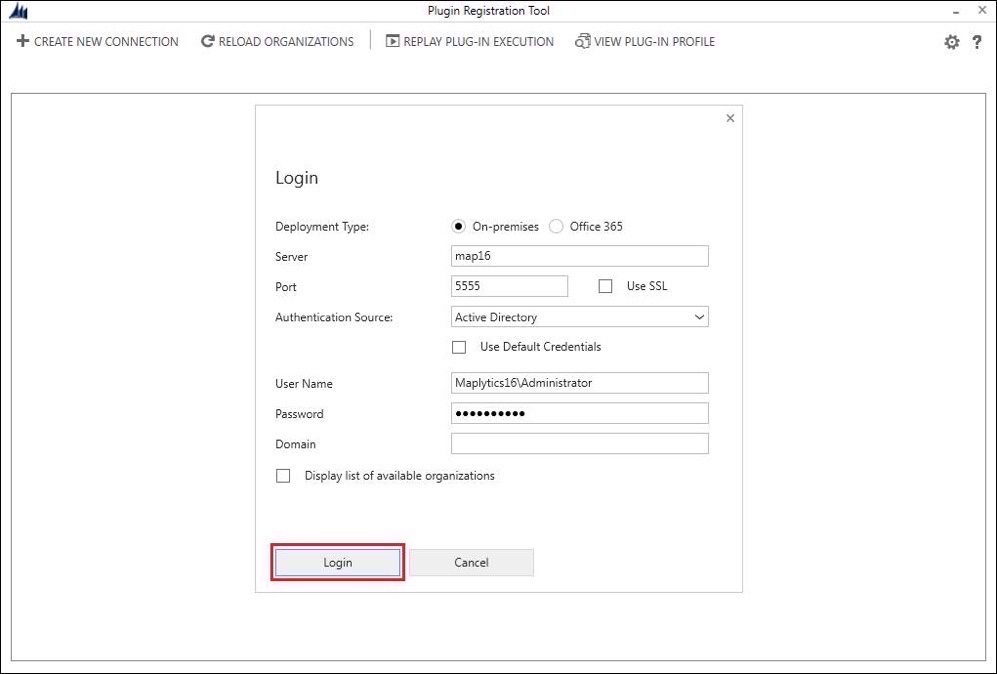997x674 pixels.
Task: Click the View Plug-in Profile icon
Action: tap(582, 41)
